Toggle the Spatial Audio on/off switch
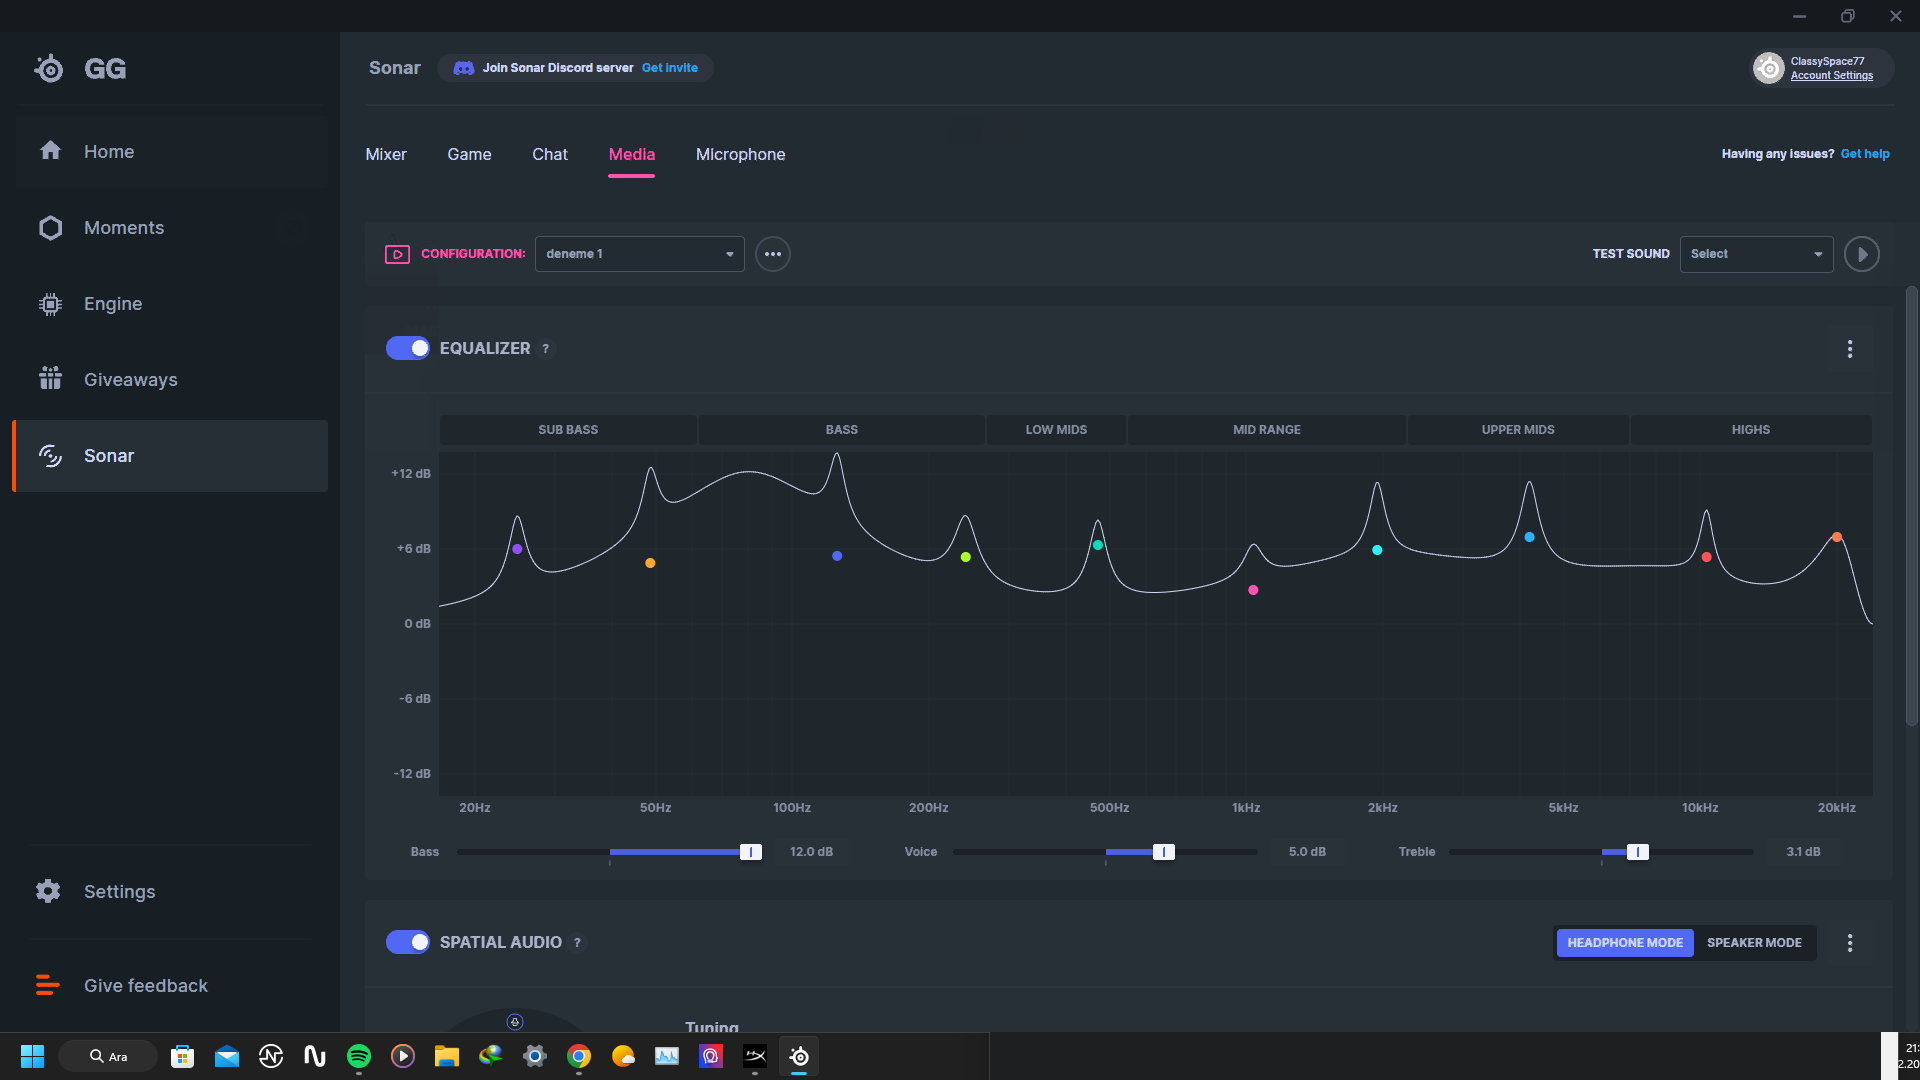Viewport: 1920px width, 1080px height. [407, 942]
